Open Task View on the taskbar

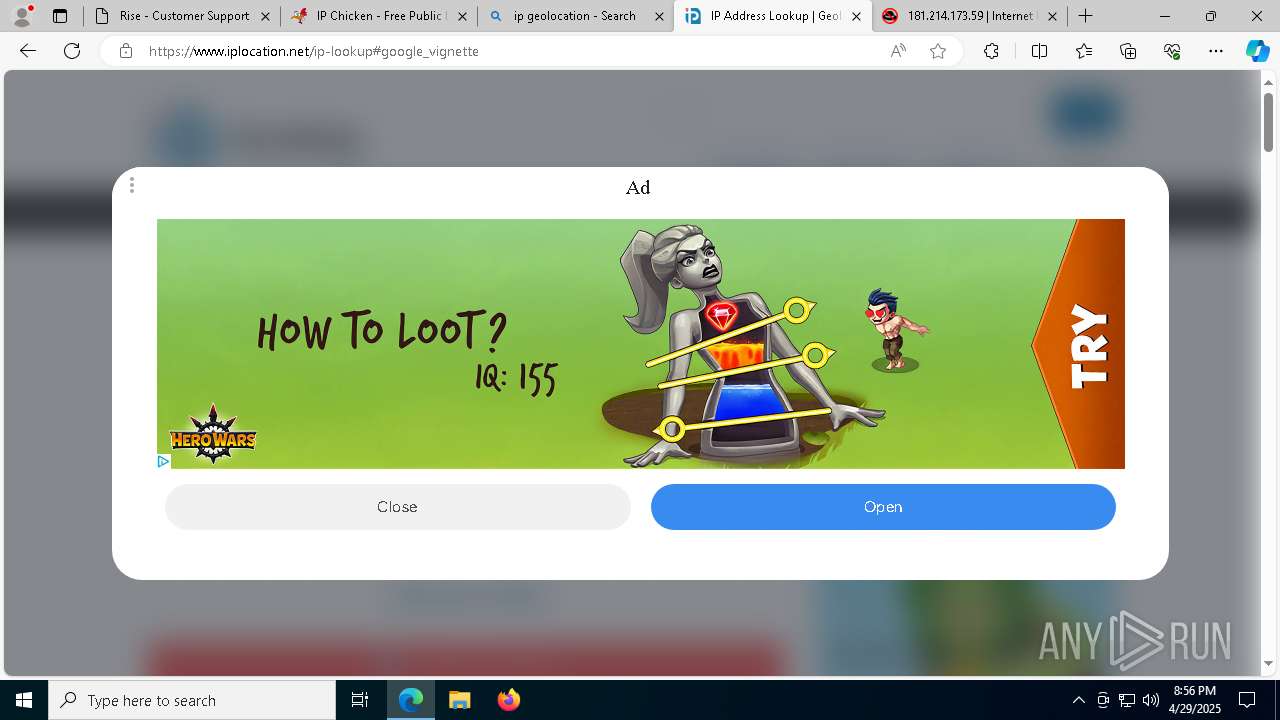tap(360, 700)
